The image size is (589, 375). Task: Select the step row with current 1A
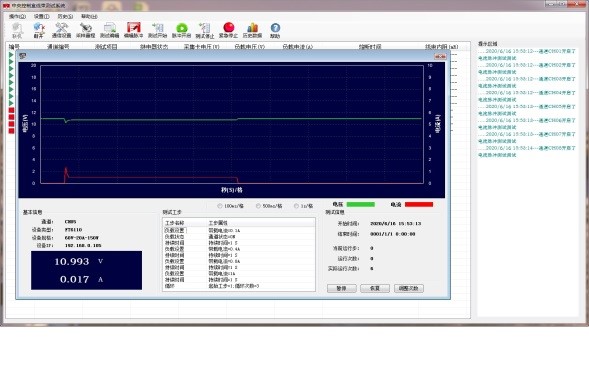click(x=239, y=274)
